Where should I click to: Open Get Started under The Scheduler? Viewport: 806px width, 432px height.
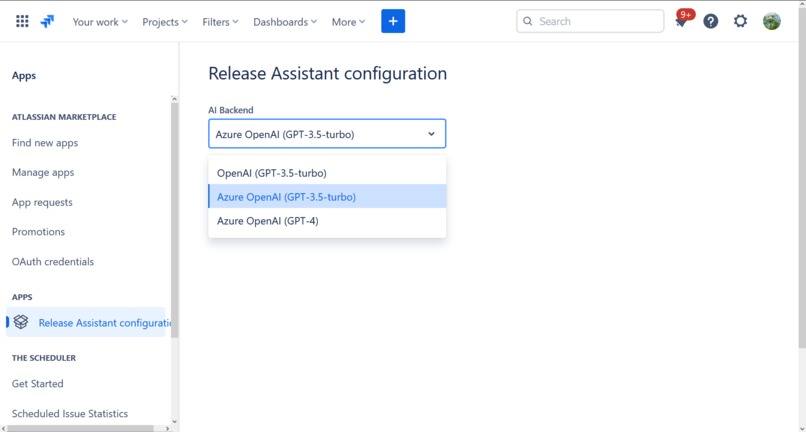(38, 384)
